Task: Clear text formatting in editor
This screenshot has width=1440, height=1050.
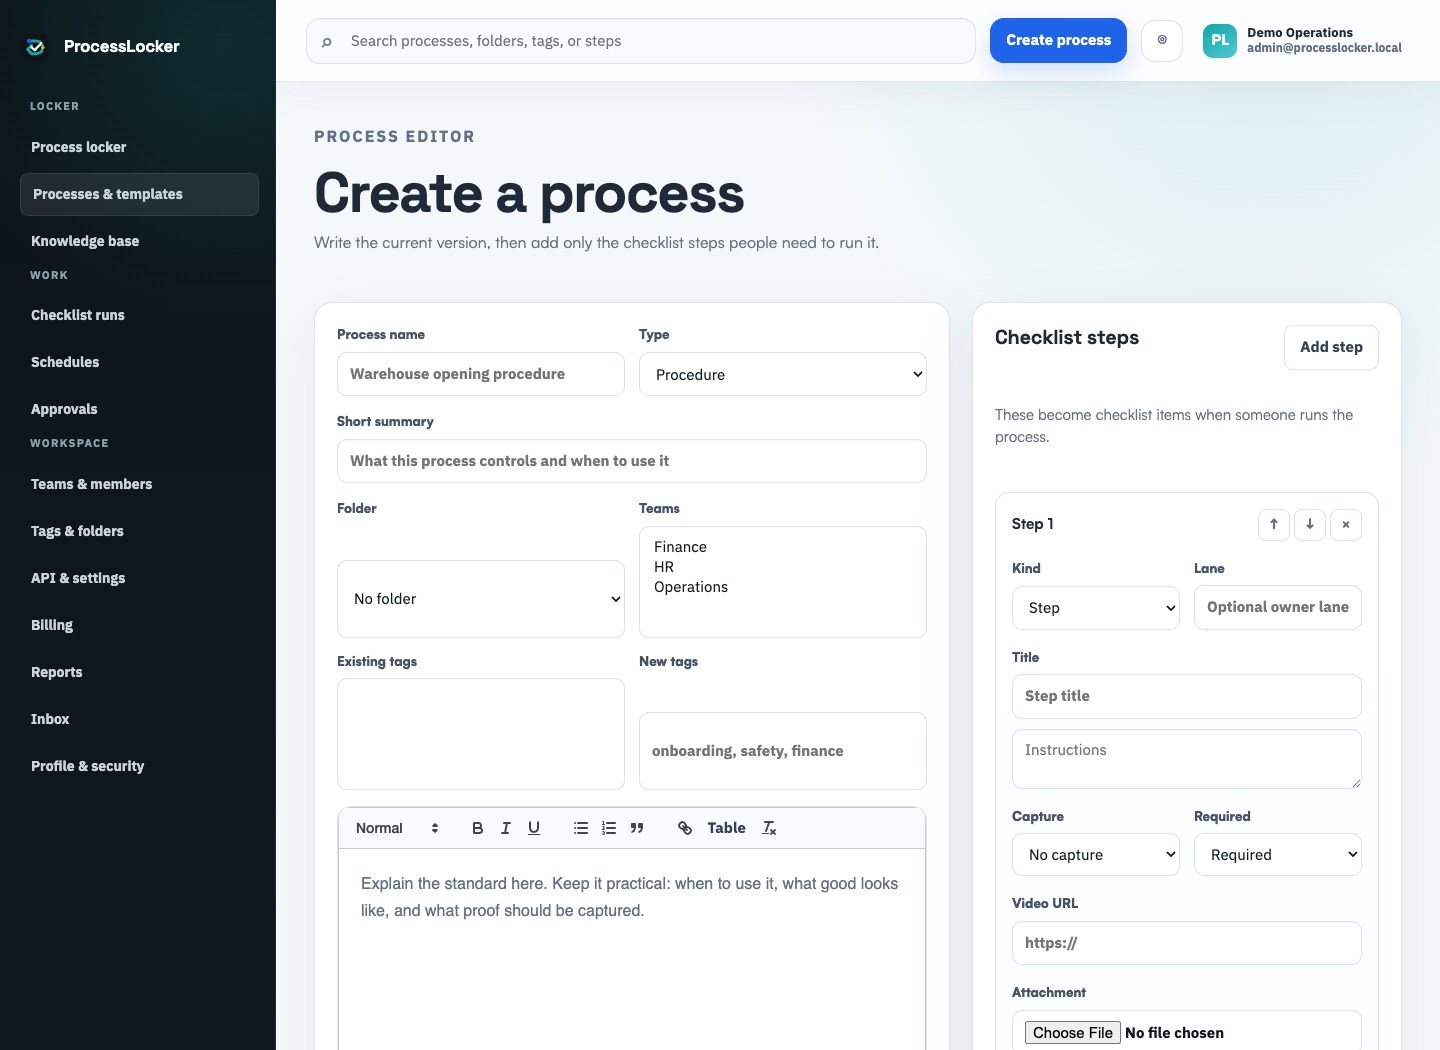Action: (x=769, y=828)
